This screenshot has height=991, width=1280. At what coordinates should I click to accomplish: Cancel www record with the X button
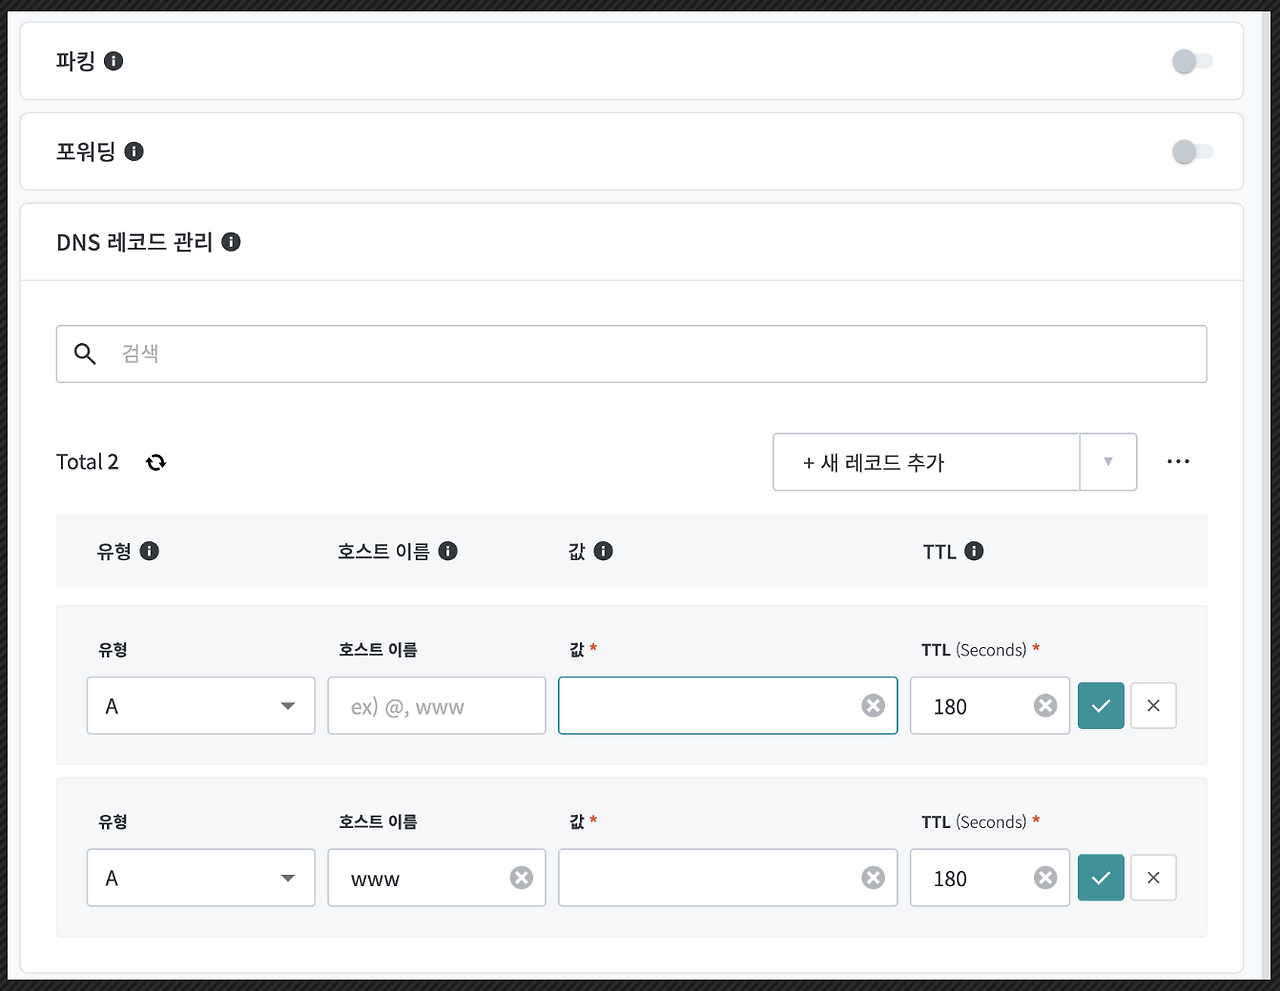point(1153,878)
